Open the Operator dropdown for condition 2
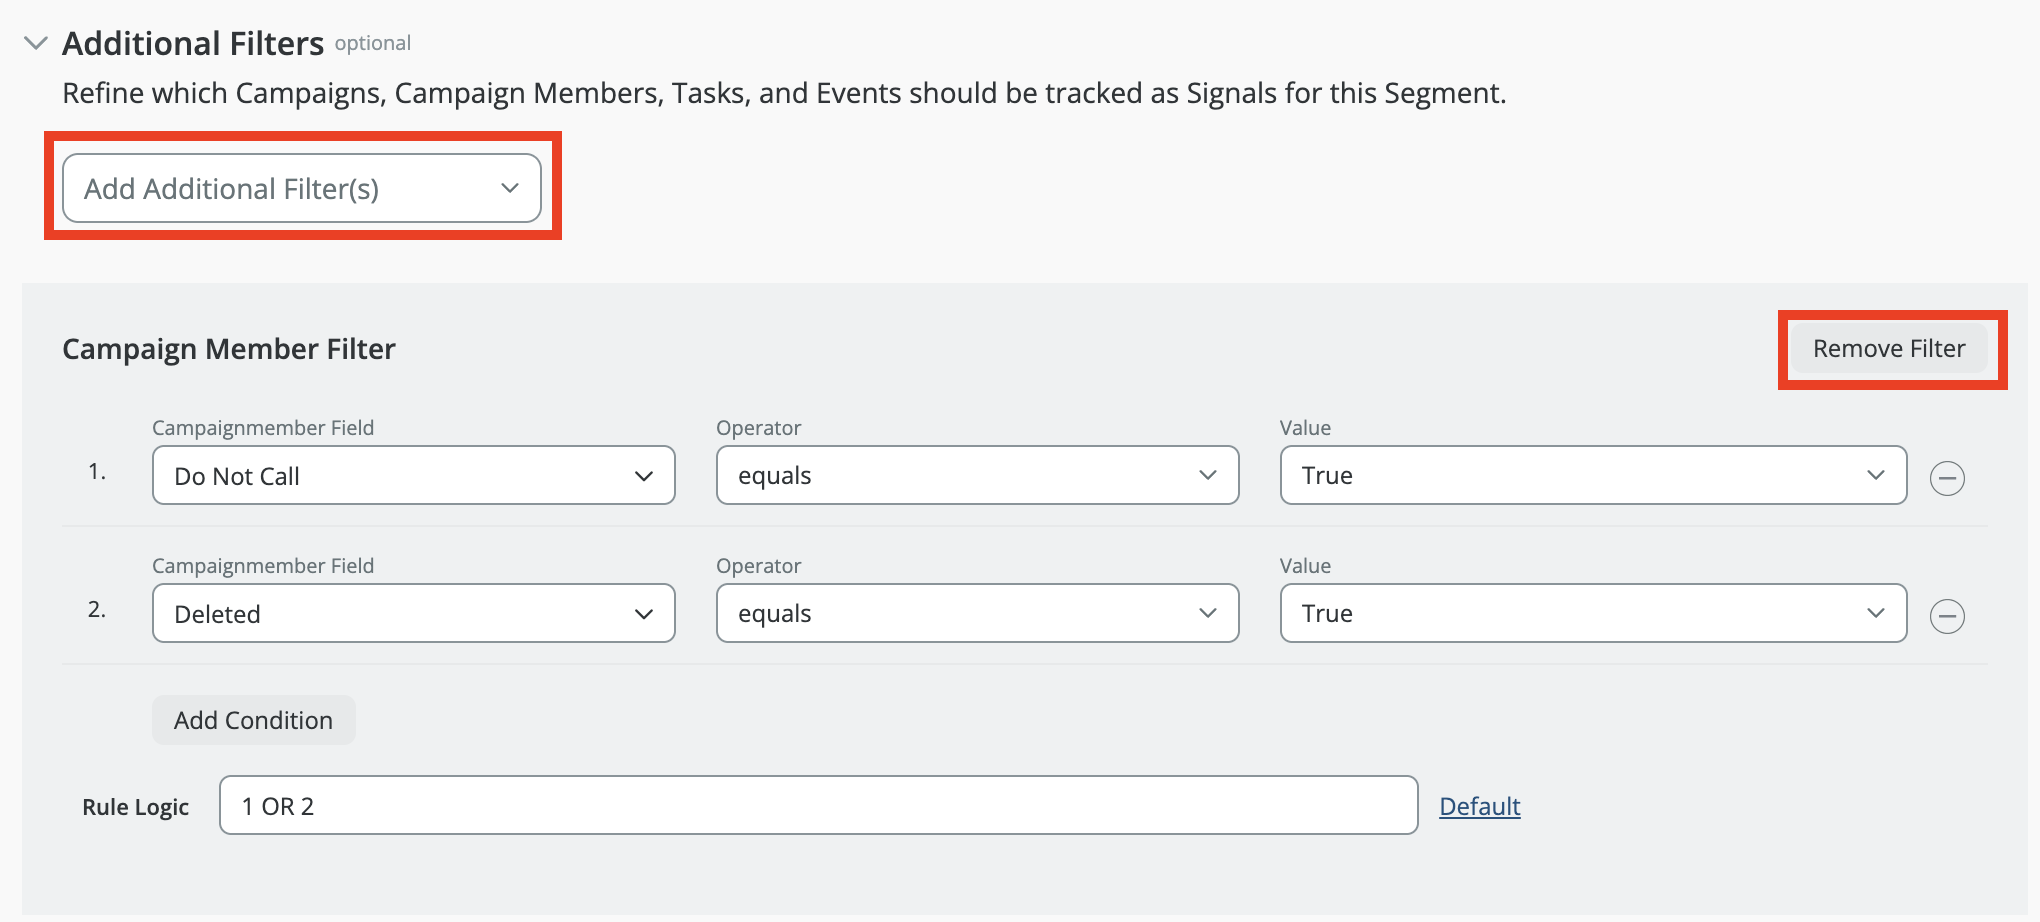This screenshot has height=922, width=2040. coord(976,613)
